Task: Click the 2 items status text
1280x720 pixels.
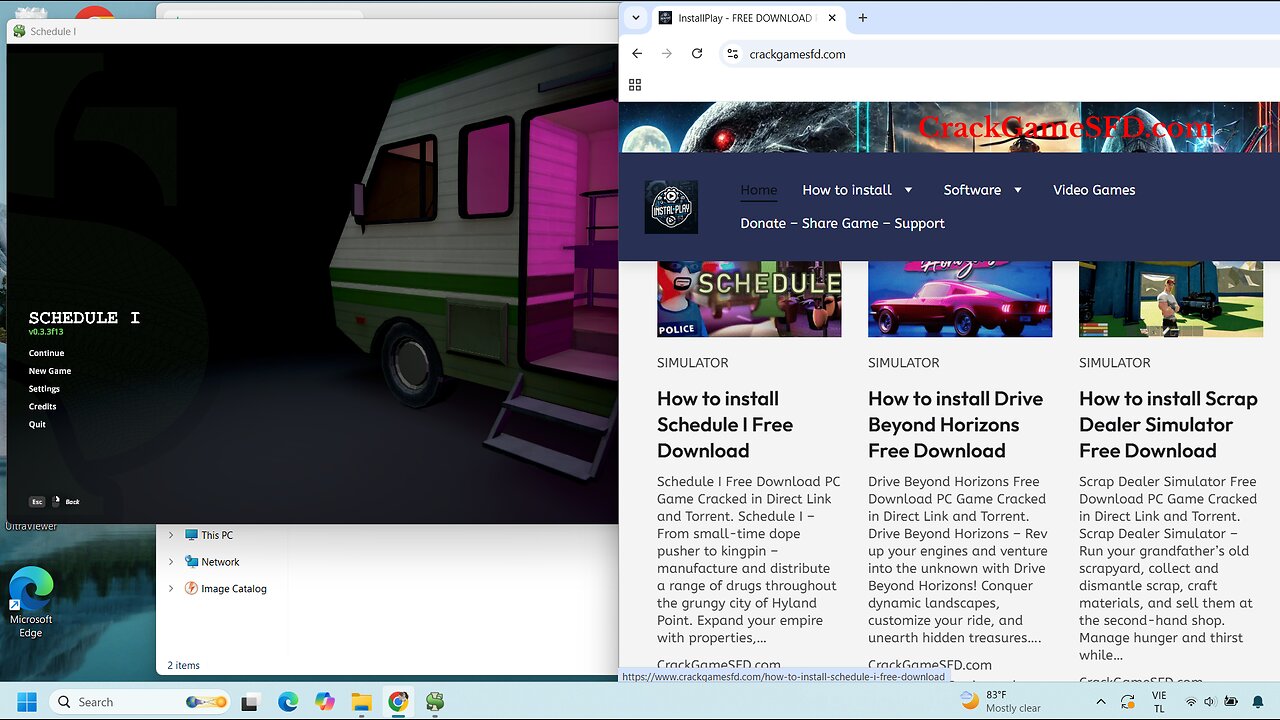Action: coord(184,665)
